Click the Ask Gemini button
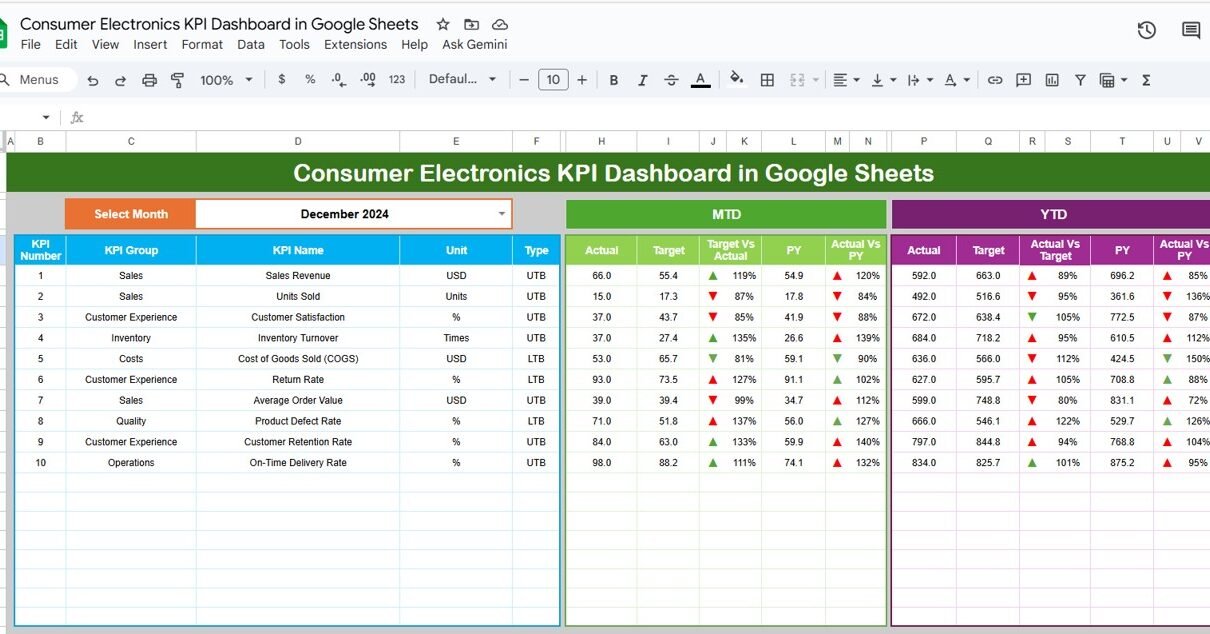Viewport: 1210px width, 634px height. point(474,44)
